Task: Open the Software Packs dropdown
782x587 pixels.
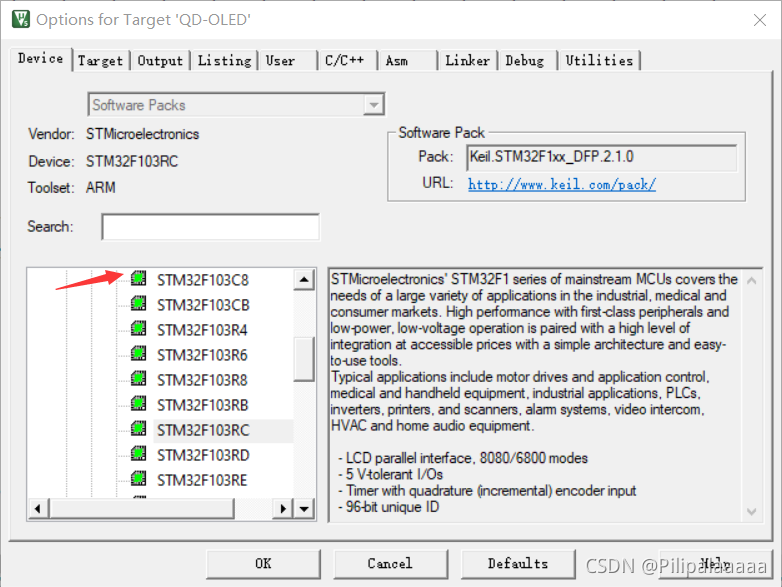Action: pos(374,105)
